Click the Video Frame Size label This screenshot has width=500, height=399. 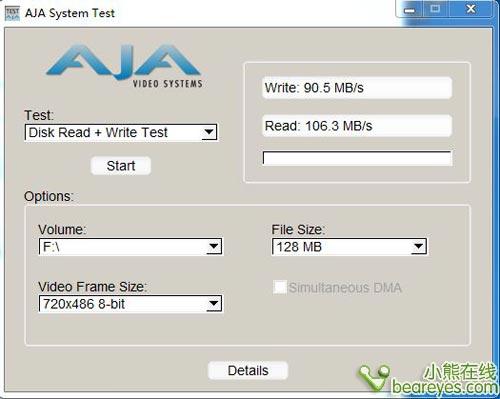point(93,287)
